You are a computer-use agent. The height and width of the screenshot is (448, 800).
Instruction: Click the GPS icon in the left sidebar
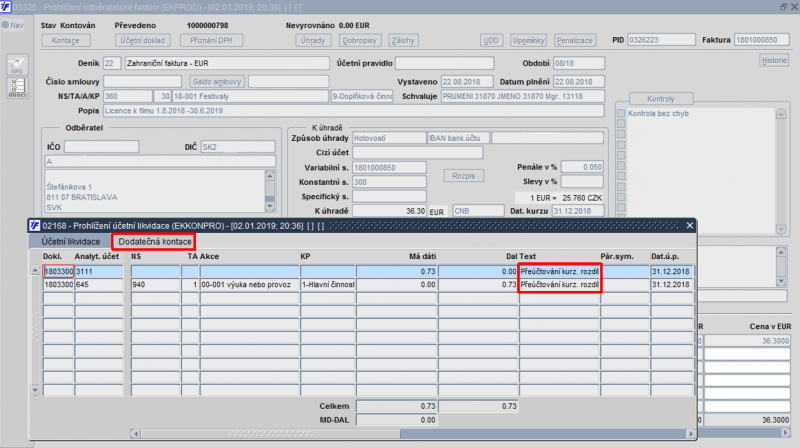(x=17, y=64)
